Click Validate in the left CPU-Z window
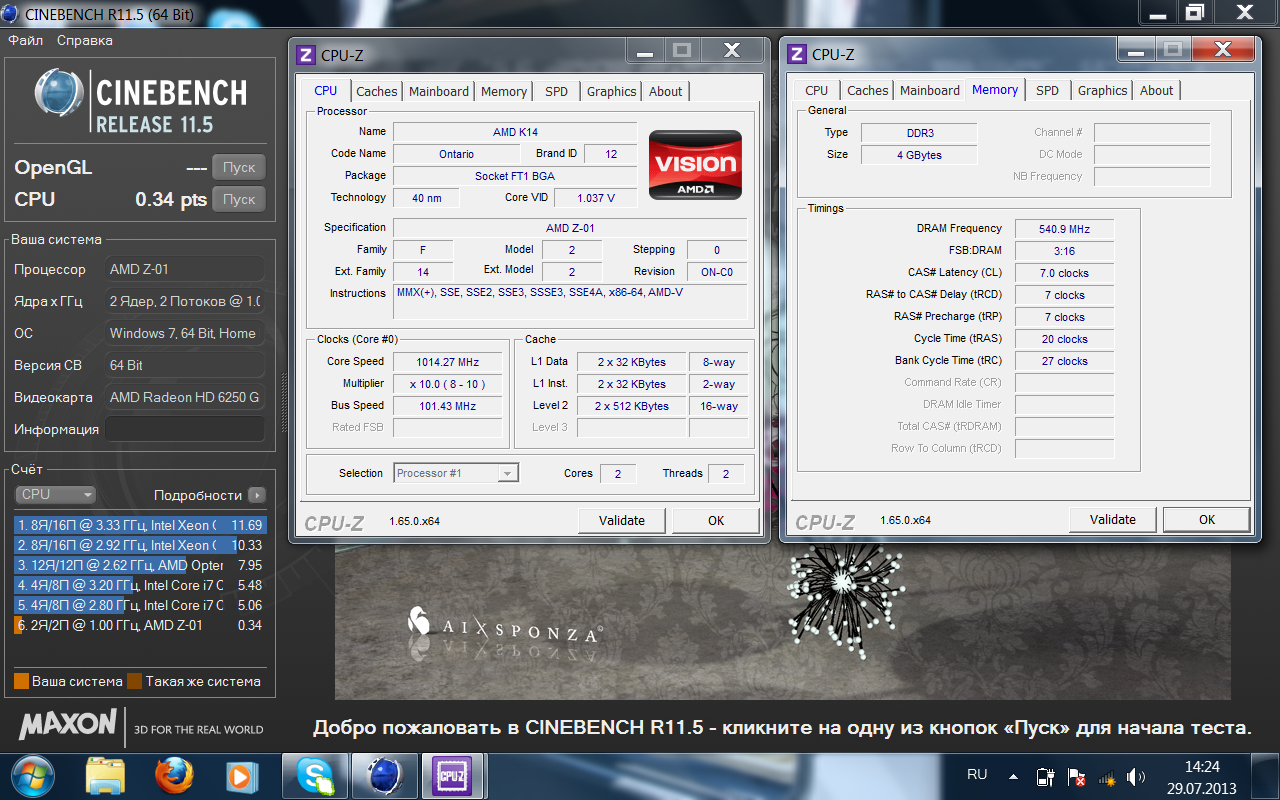 click(622, 520)
